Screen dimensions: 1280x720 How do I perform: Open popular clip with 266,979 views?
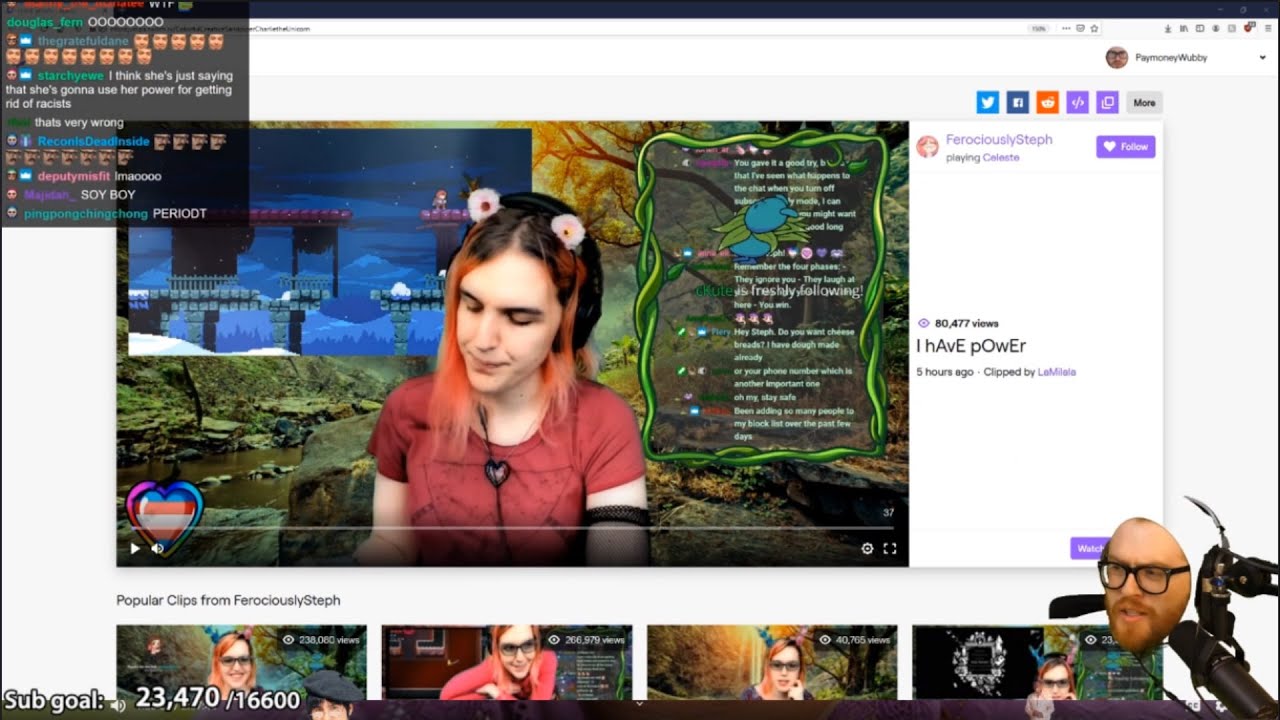tap(507, 662)
